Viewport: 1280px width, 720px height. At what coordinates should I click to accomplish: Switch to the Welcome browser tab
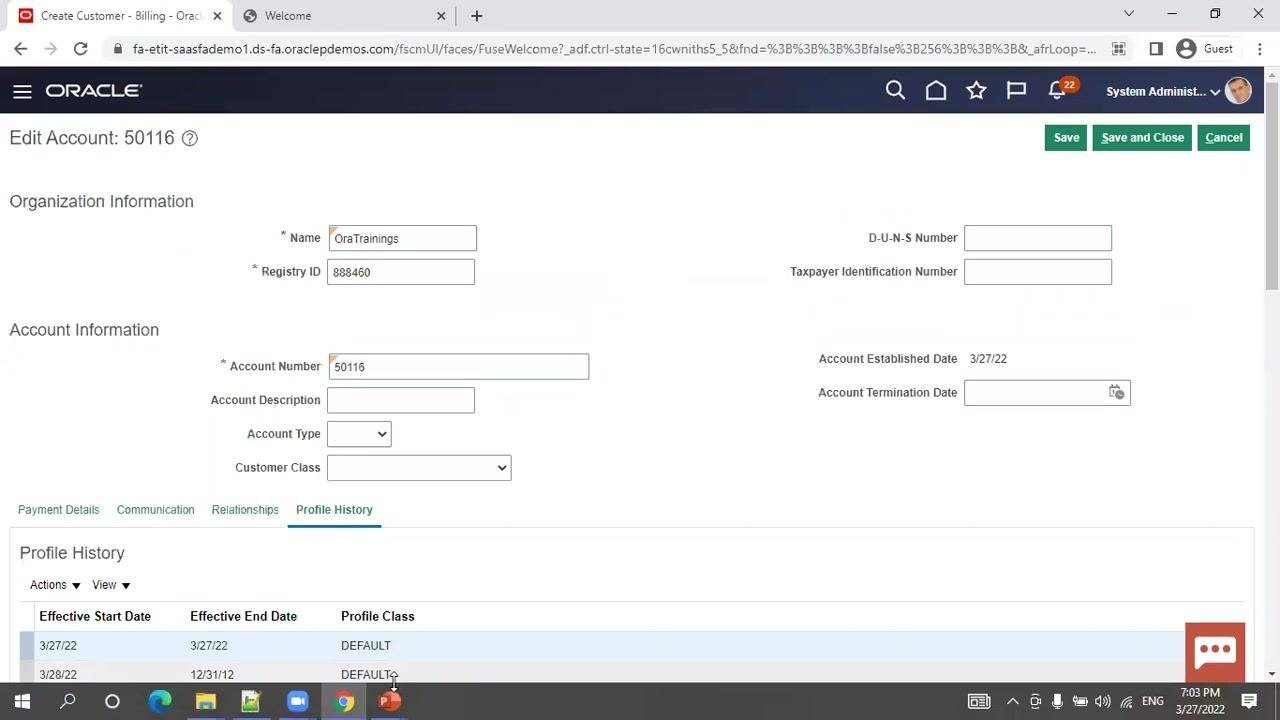coord(343,15)
